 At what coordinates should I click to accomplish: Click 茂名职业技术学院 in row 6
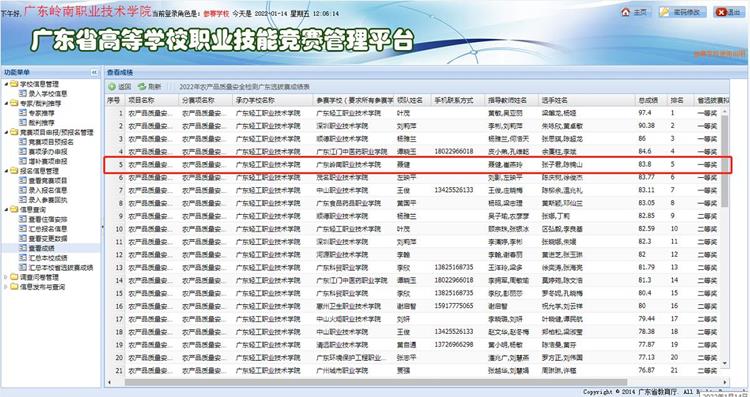(342, 177)
